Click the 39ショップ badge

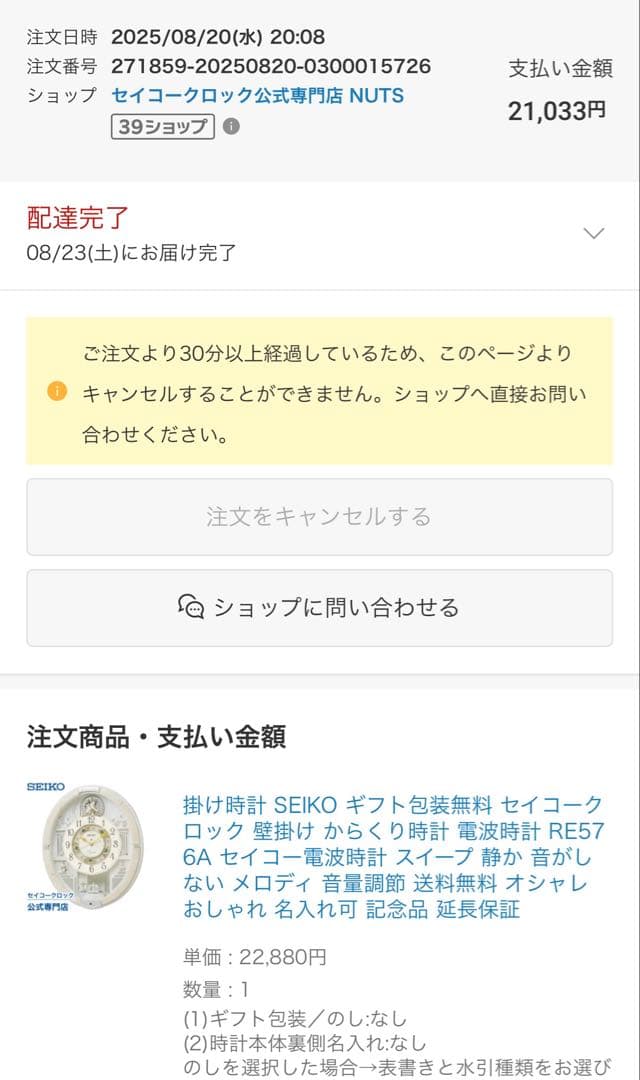[166, 127]
